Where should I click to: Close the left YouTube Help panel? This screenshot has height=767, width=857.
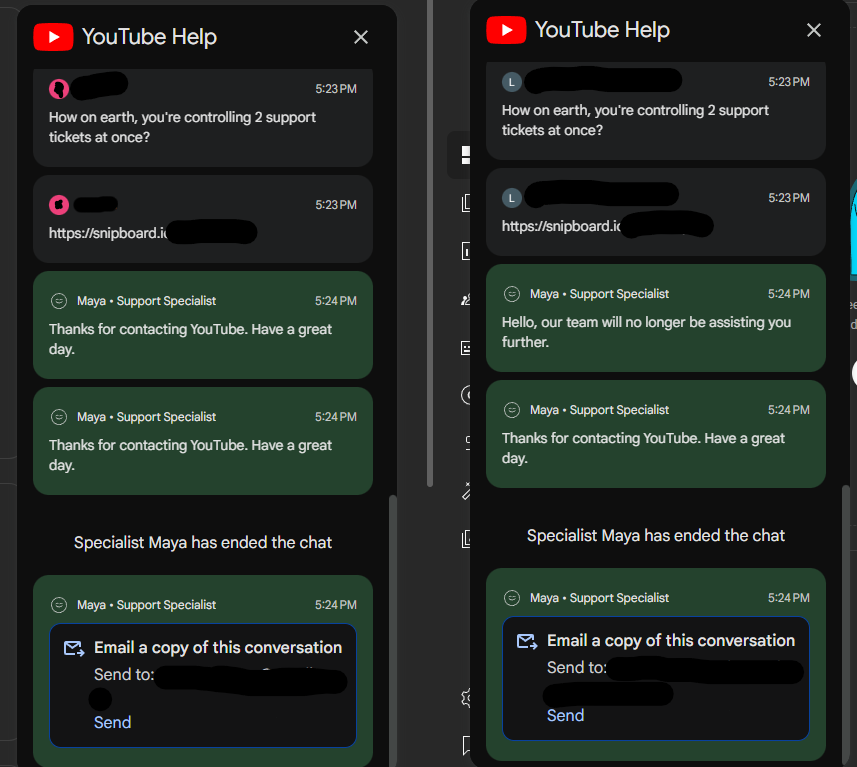coord(361,37)
